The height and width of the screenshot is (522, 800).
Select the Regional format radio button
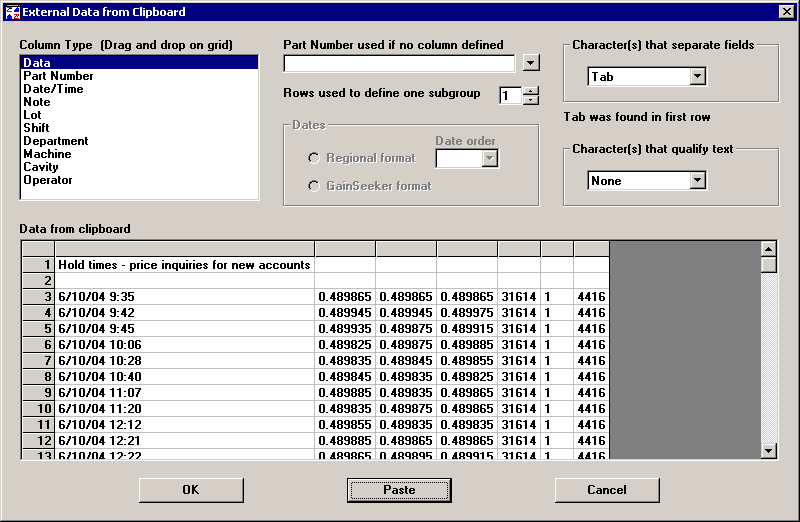tap(314, 158)
